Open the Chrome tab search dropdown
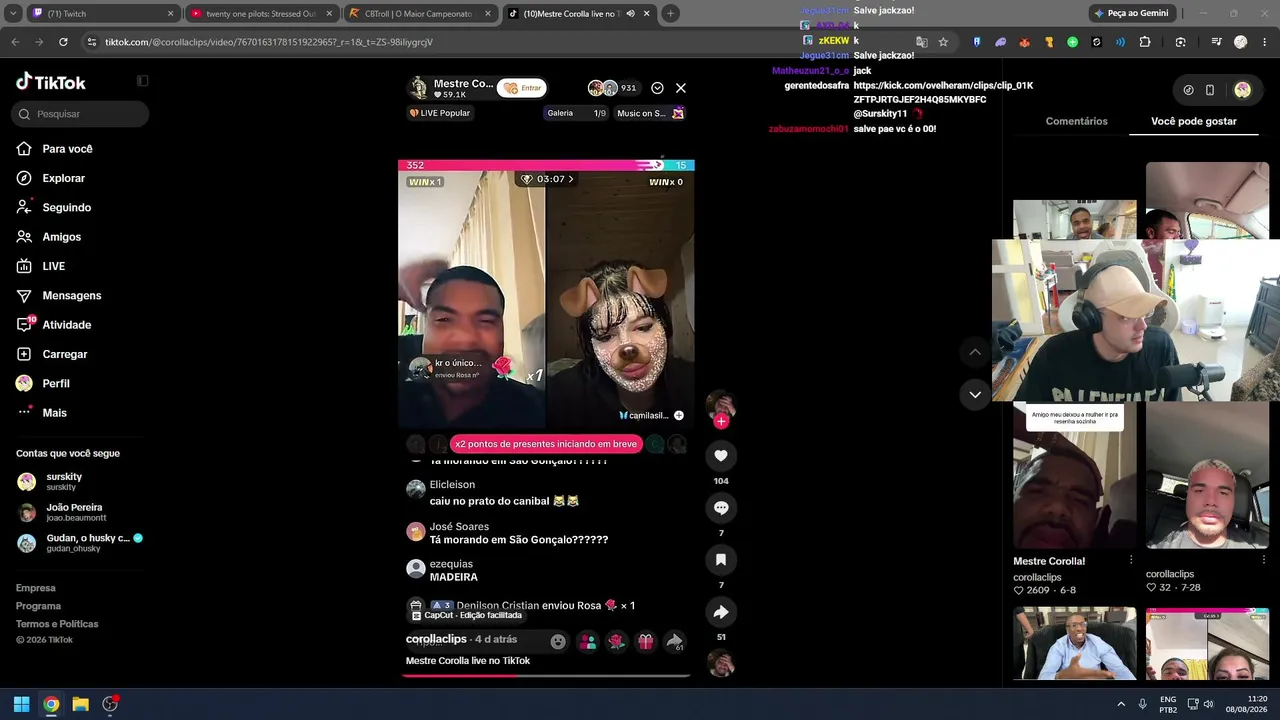The height and width of the screenshot is (720, 1280). (13, 13)
